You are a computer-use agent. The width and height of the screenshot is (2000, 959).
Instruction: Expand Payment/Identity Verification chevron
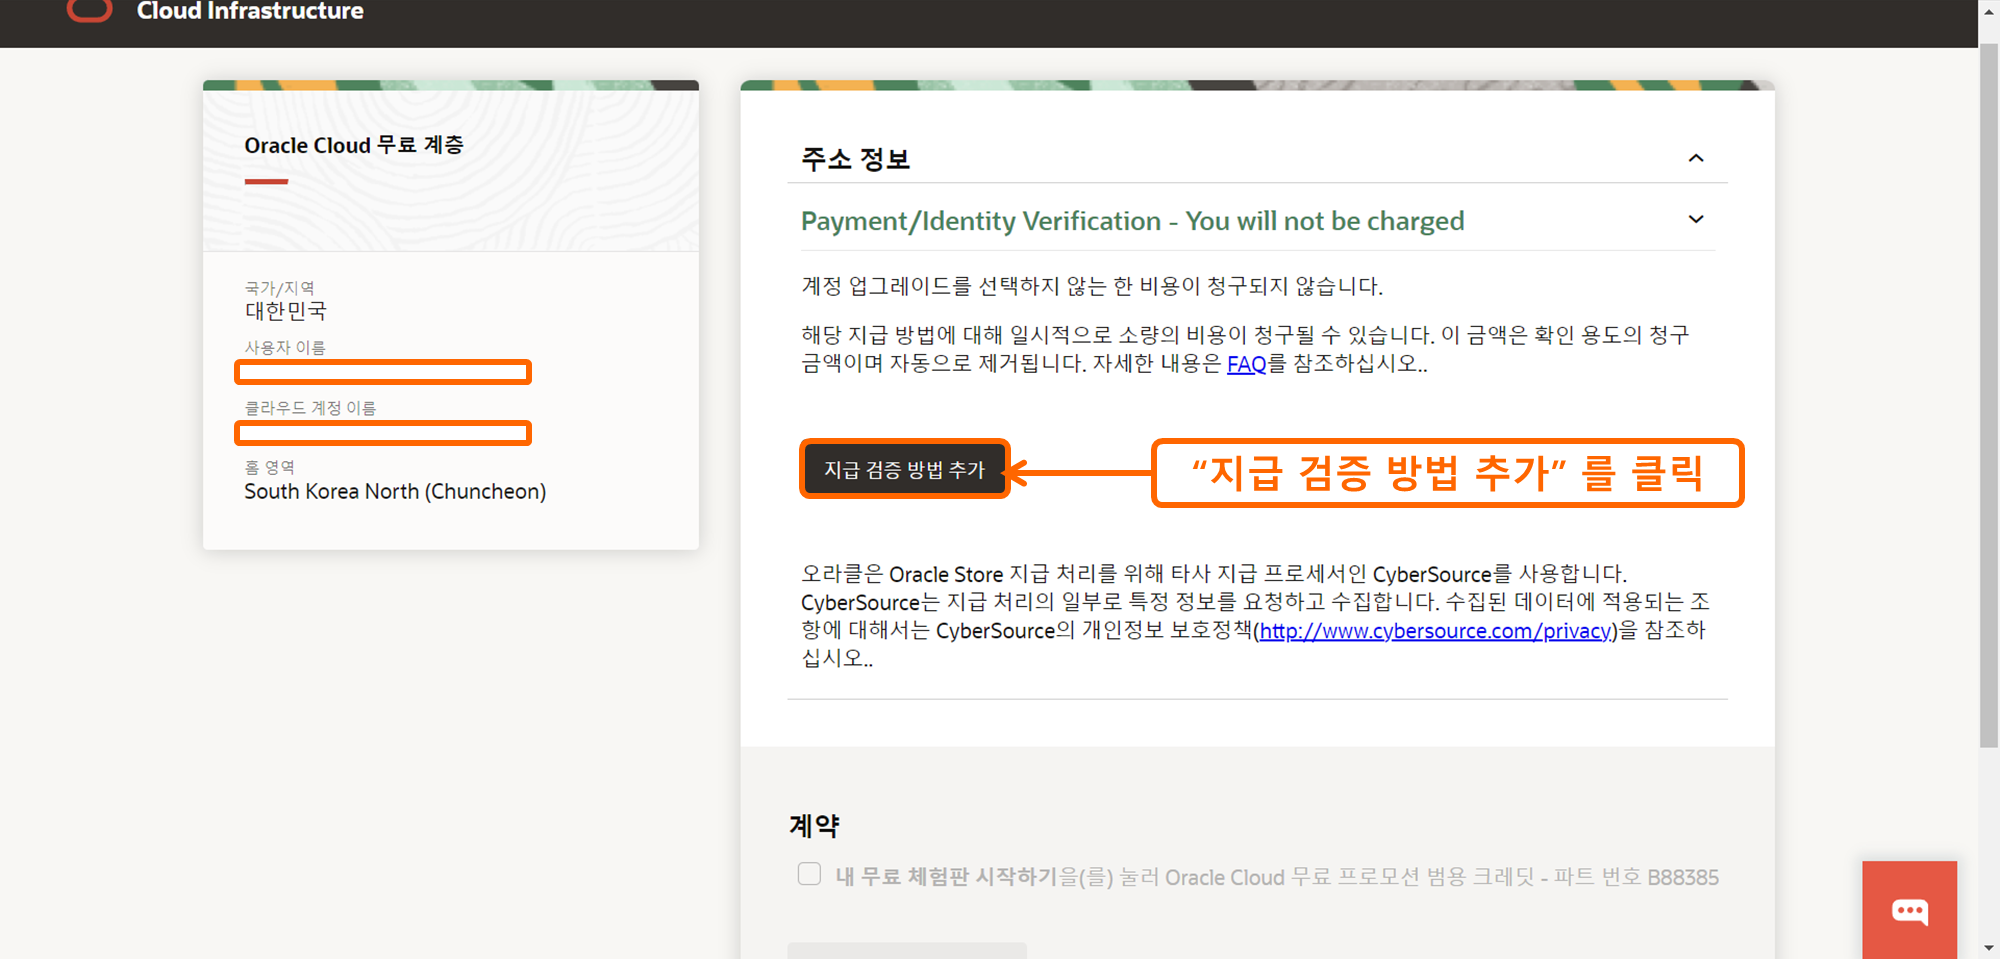point(1696,219)
